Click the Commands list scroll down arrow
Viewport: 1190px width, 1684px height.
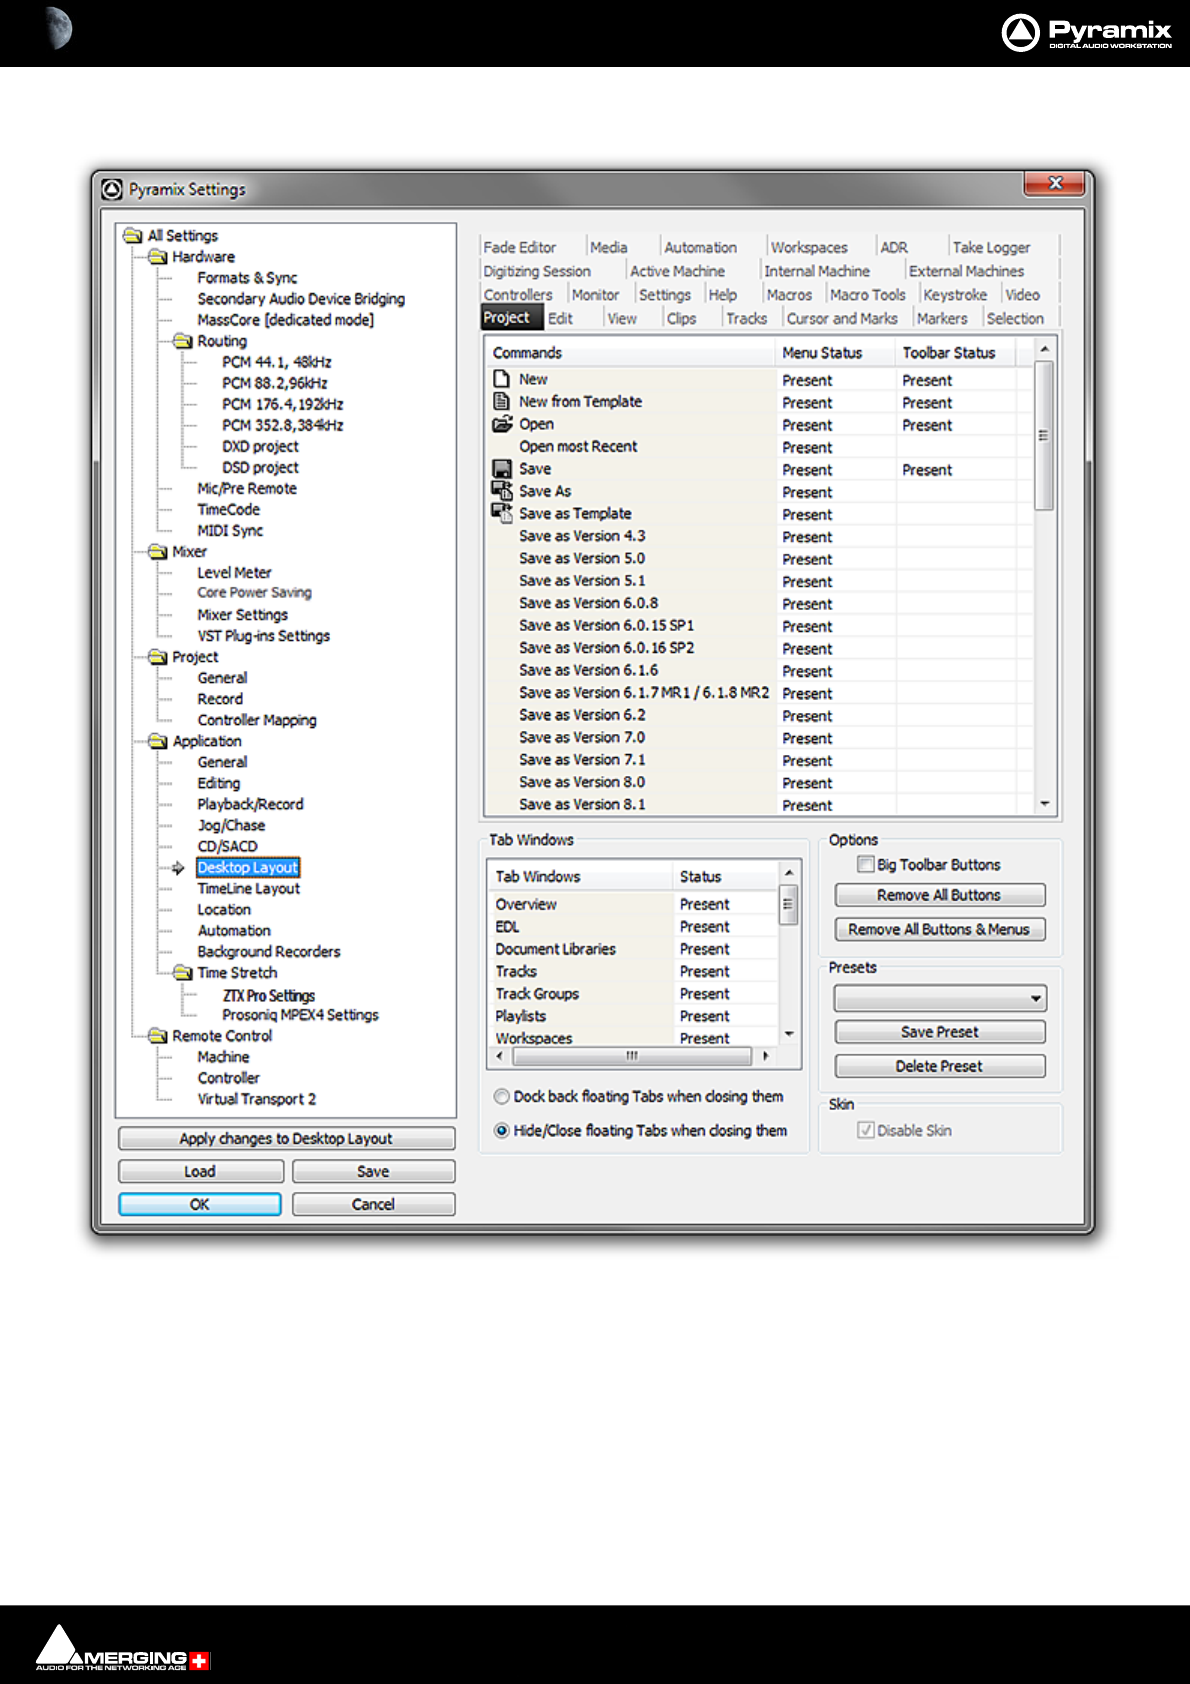pos(1044,803)
